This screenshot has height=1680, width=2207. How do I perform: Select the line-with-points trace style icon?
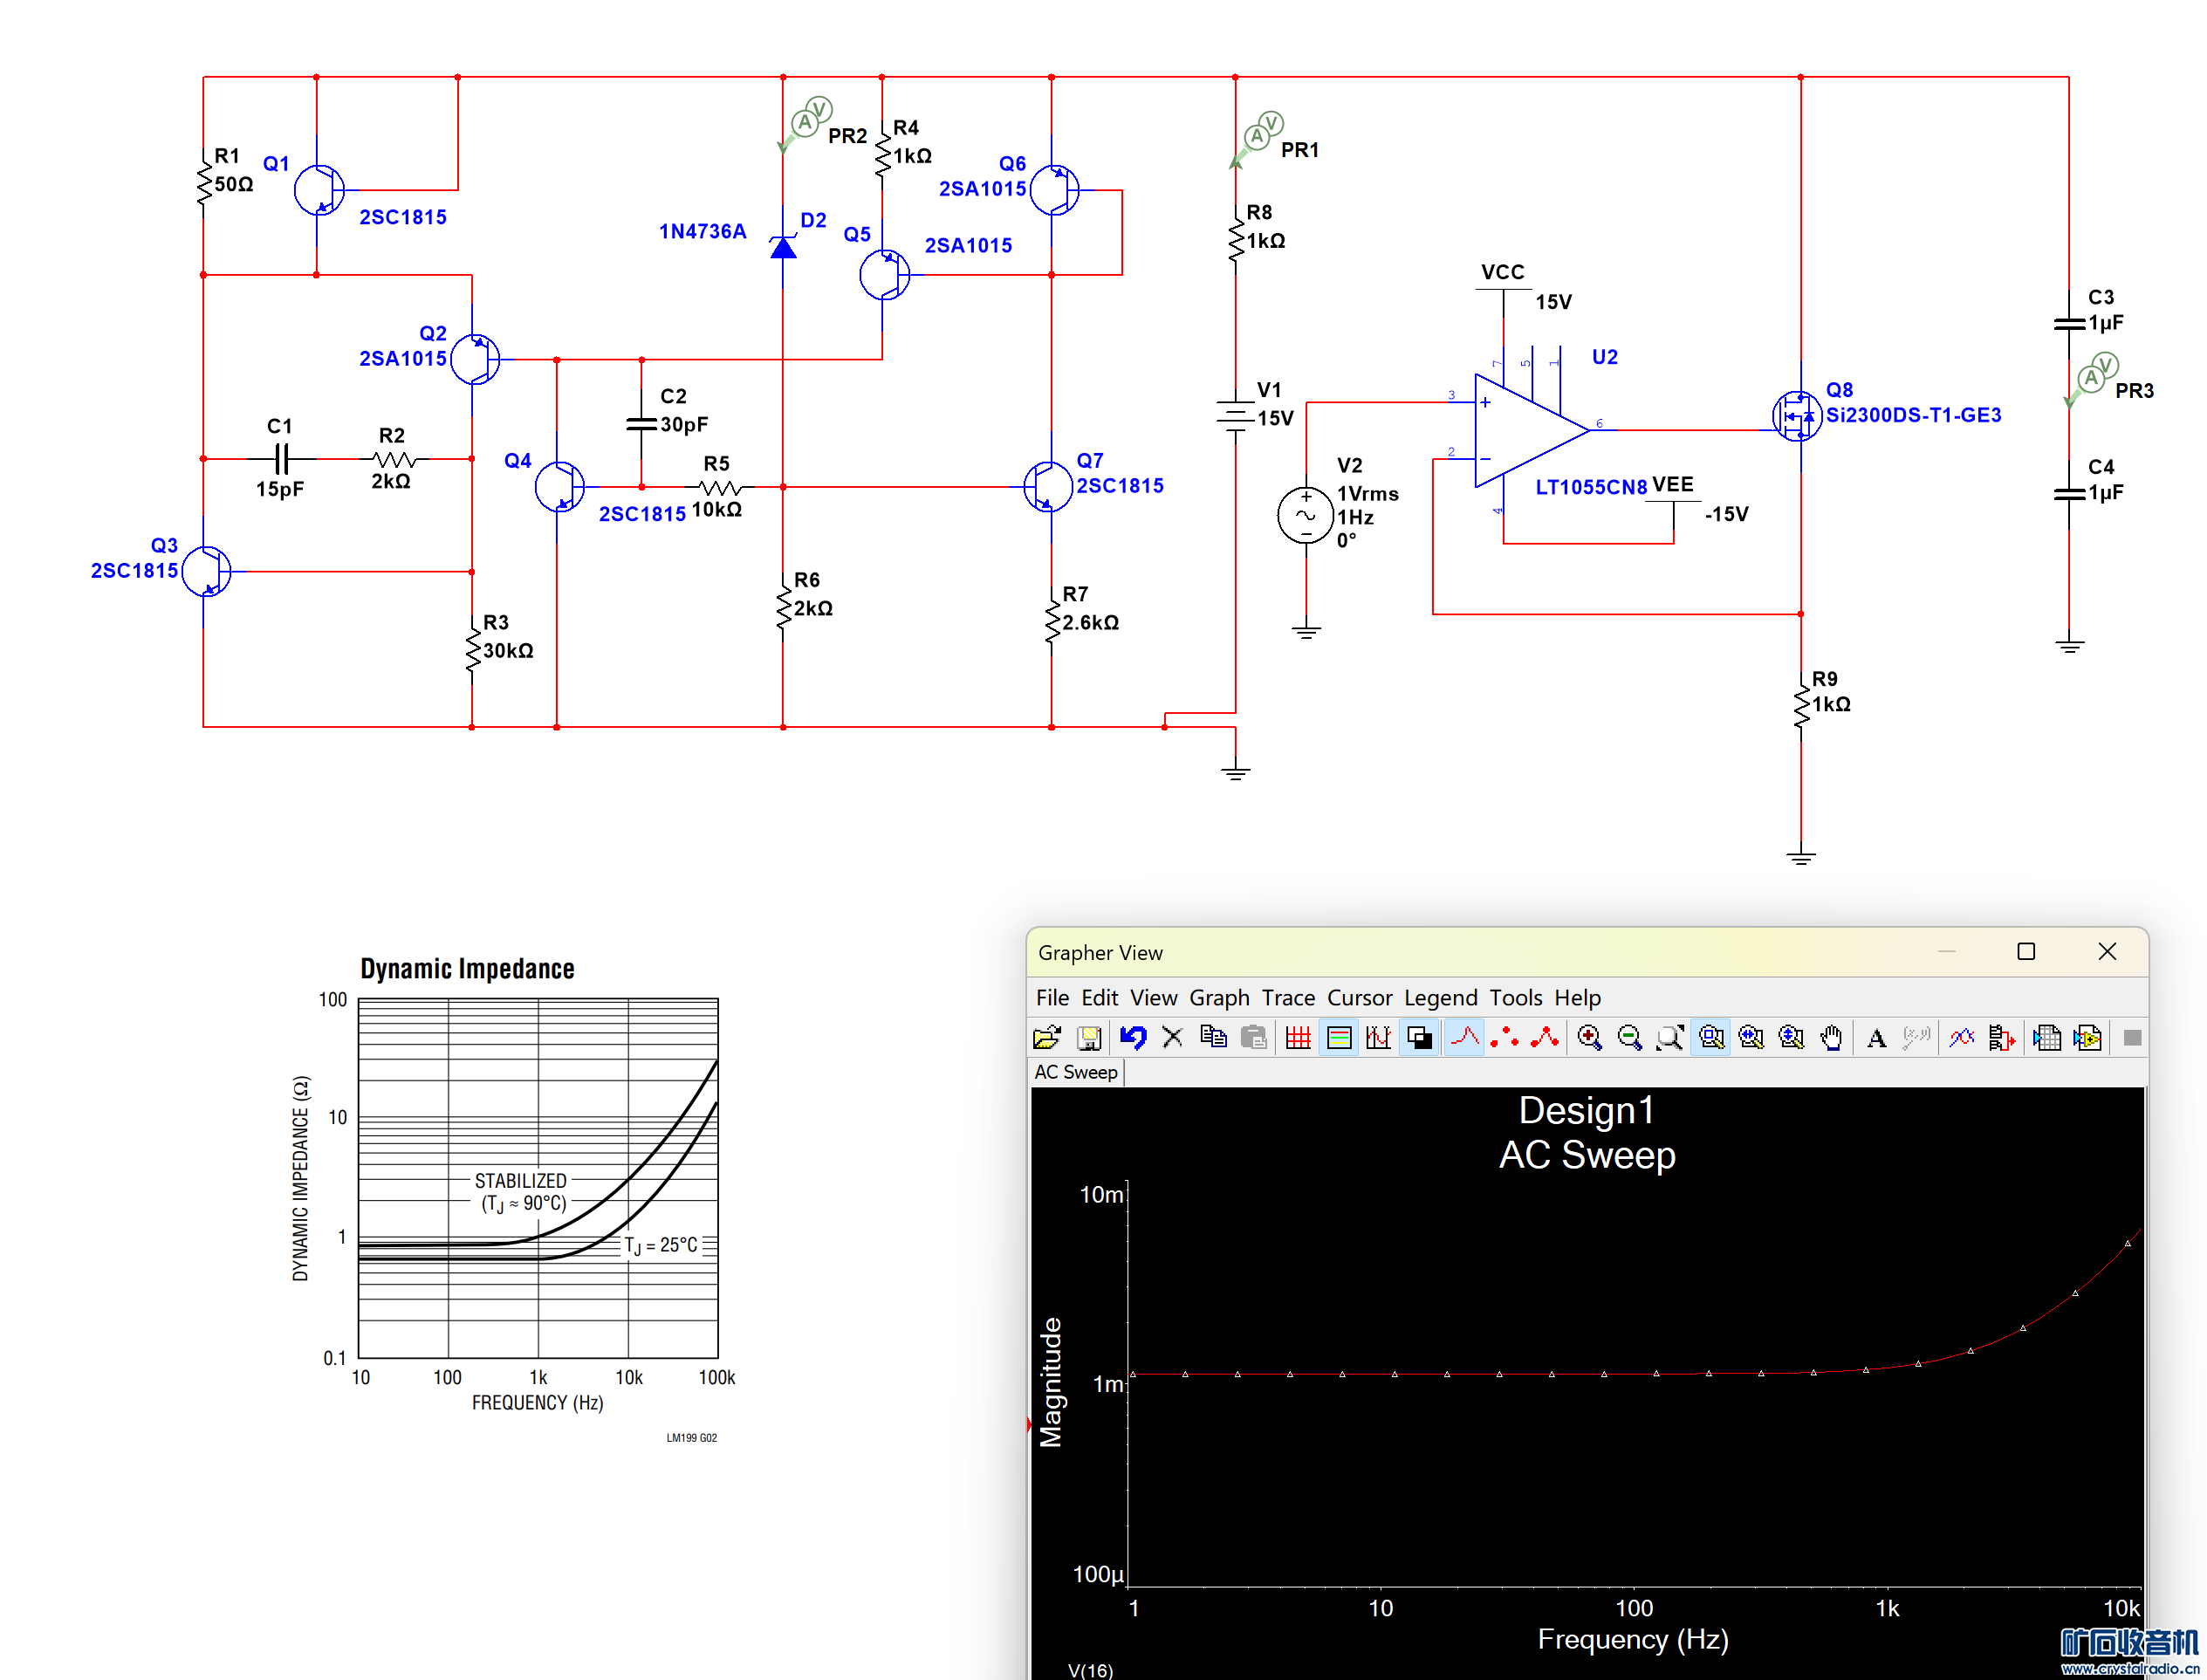1544,1038
